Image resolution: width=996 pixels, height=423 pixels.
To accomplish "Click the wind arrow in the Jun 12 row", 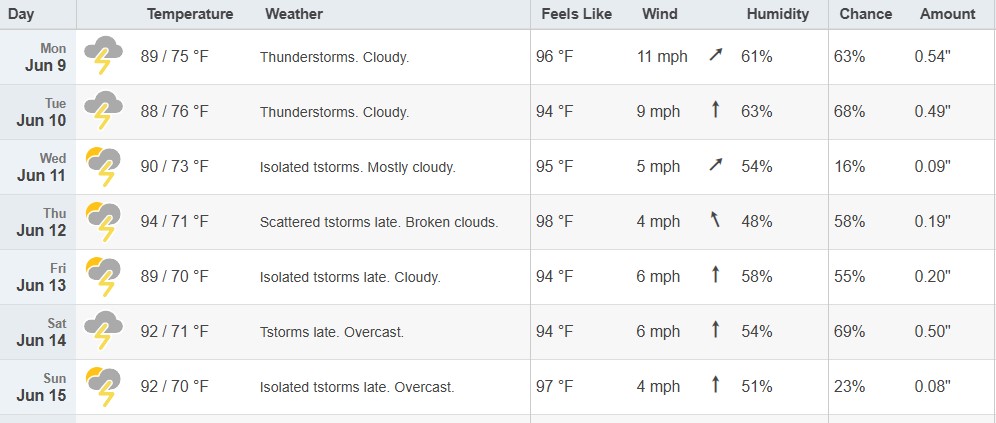I will pyautogui.click(x=715, y=220).
